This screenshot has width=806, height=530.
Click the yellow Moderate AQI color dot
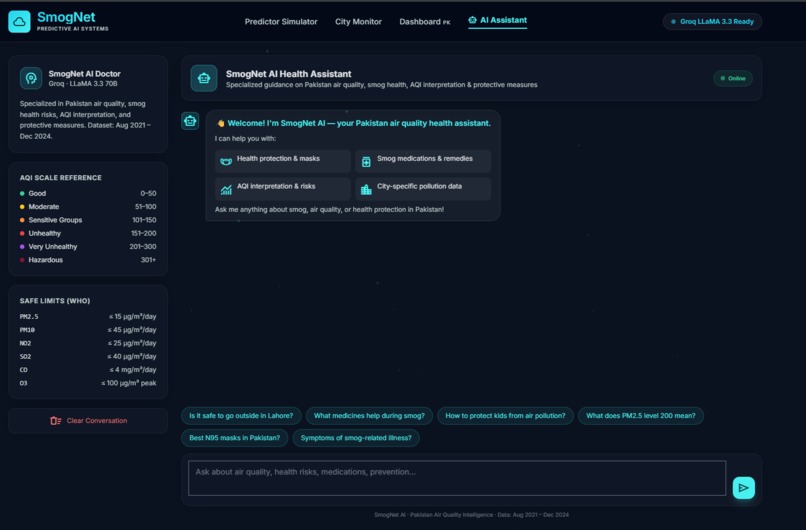[x=22, y=207]
